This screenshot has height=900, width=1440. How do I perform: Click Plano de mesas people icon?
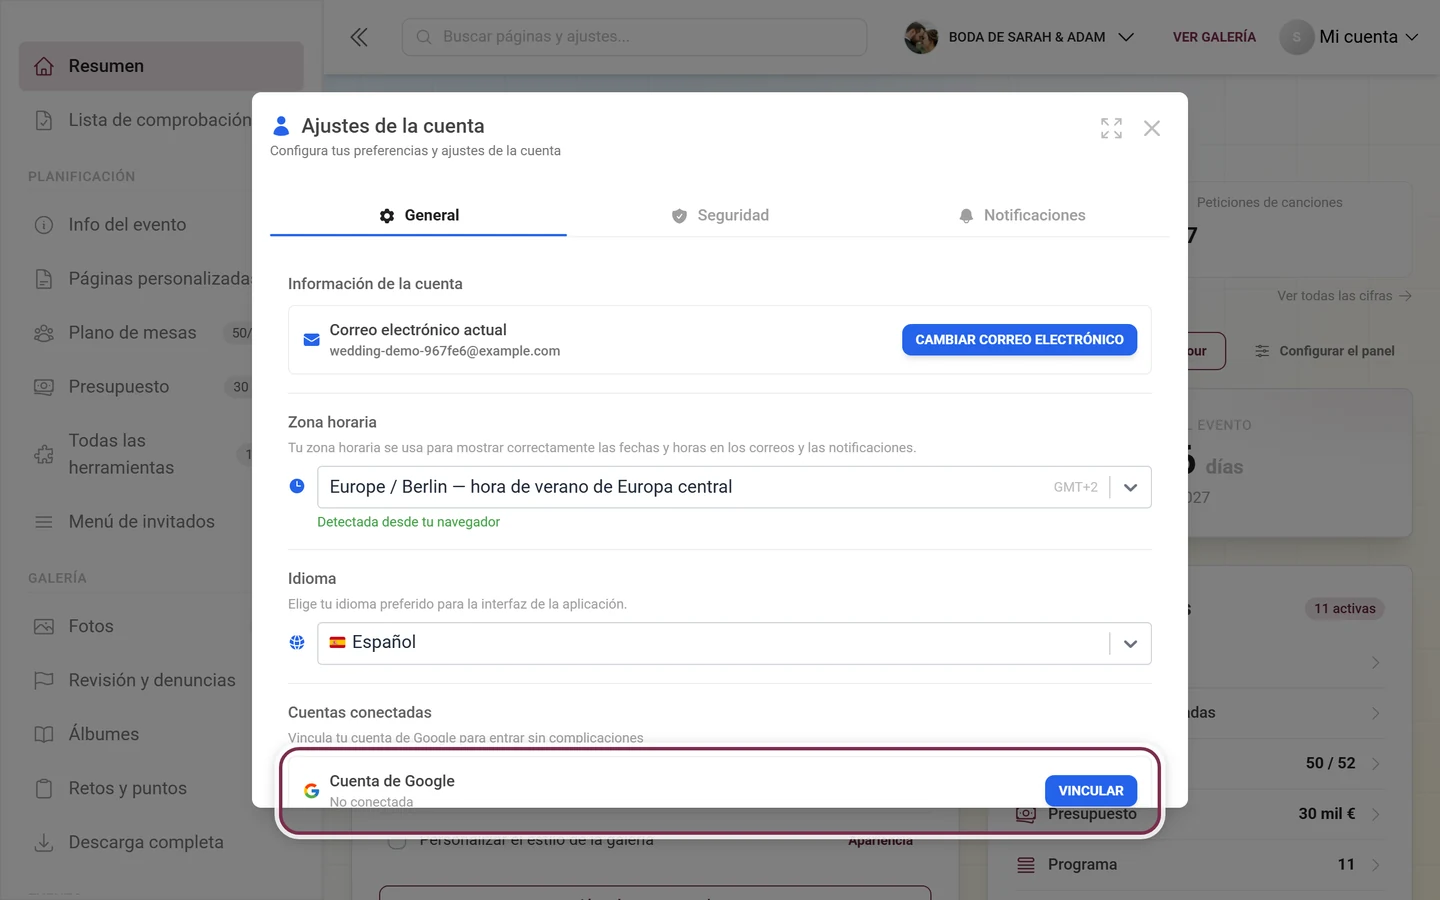44,333
